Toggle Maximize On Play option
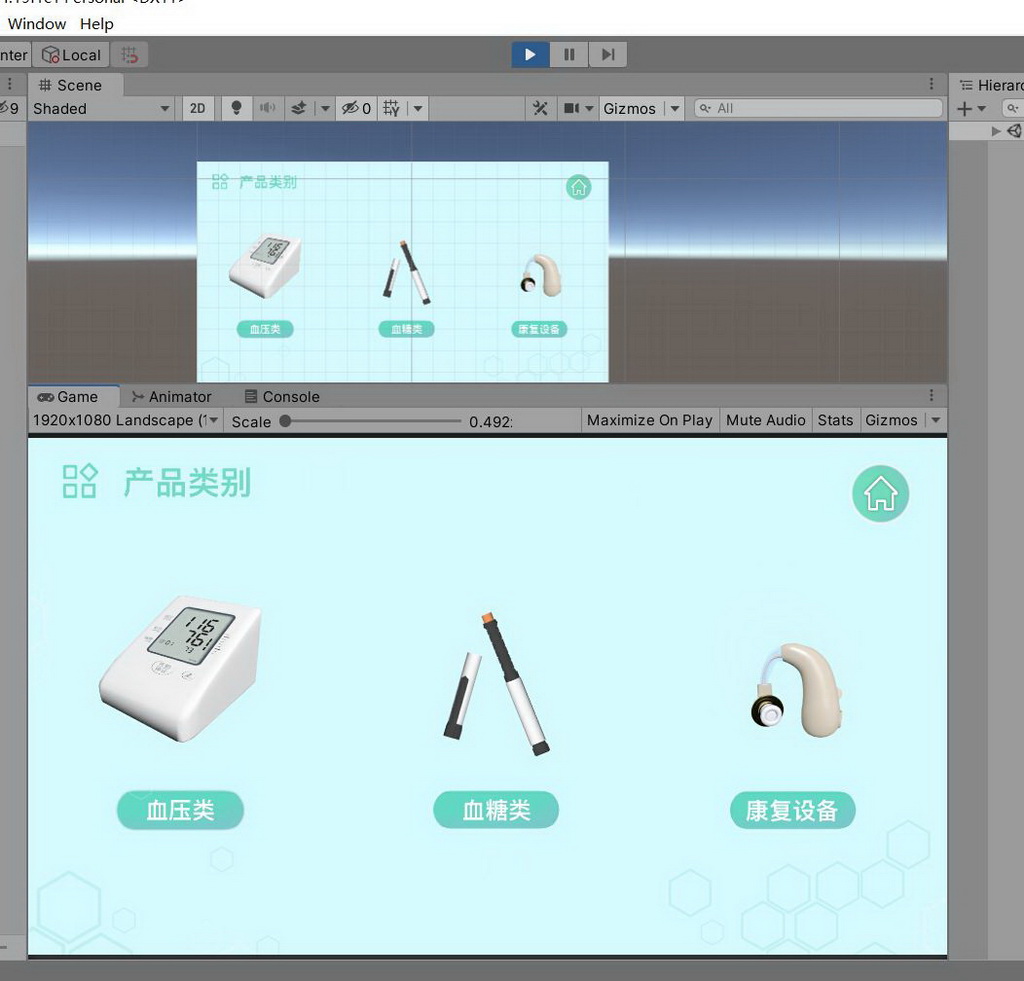Image resolution: width=1024 pixels, height=981 pixels. coord(649,420)
